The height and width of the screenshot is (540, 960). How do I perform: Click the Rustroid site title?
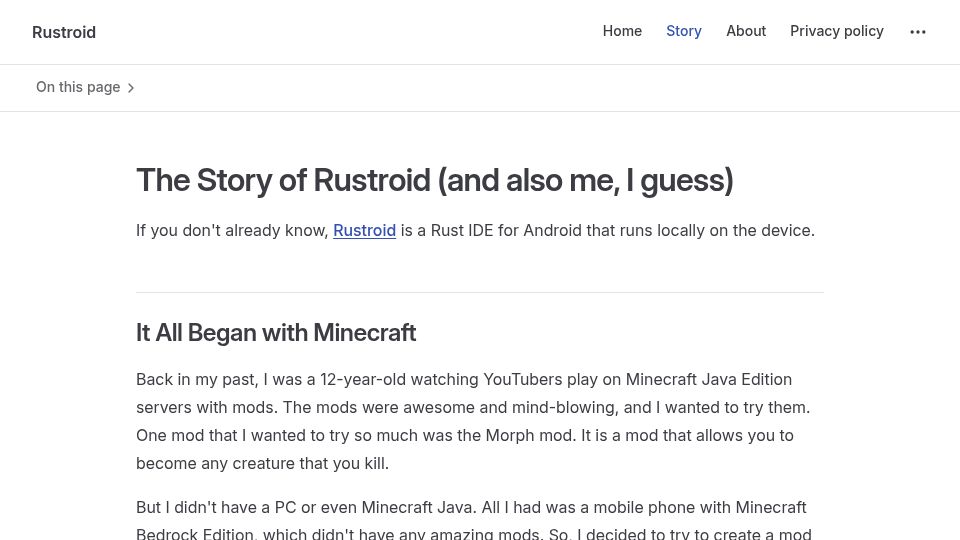click(x=64, y=32)
